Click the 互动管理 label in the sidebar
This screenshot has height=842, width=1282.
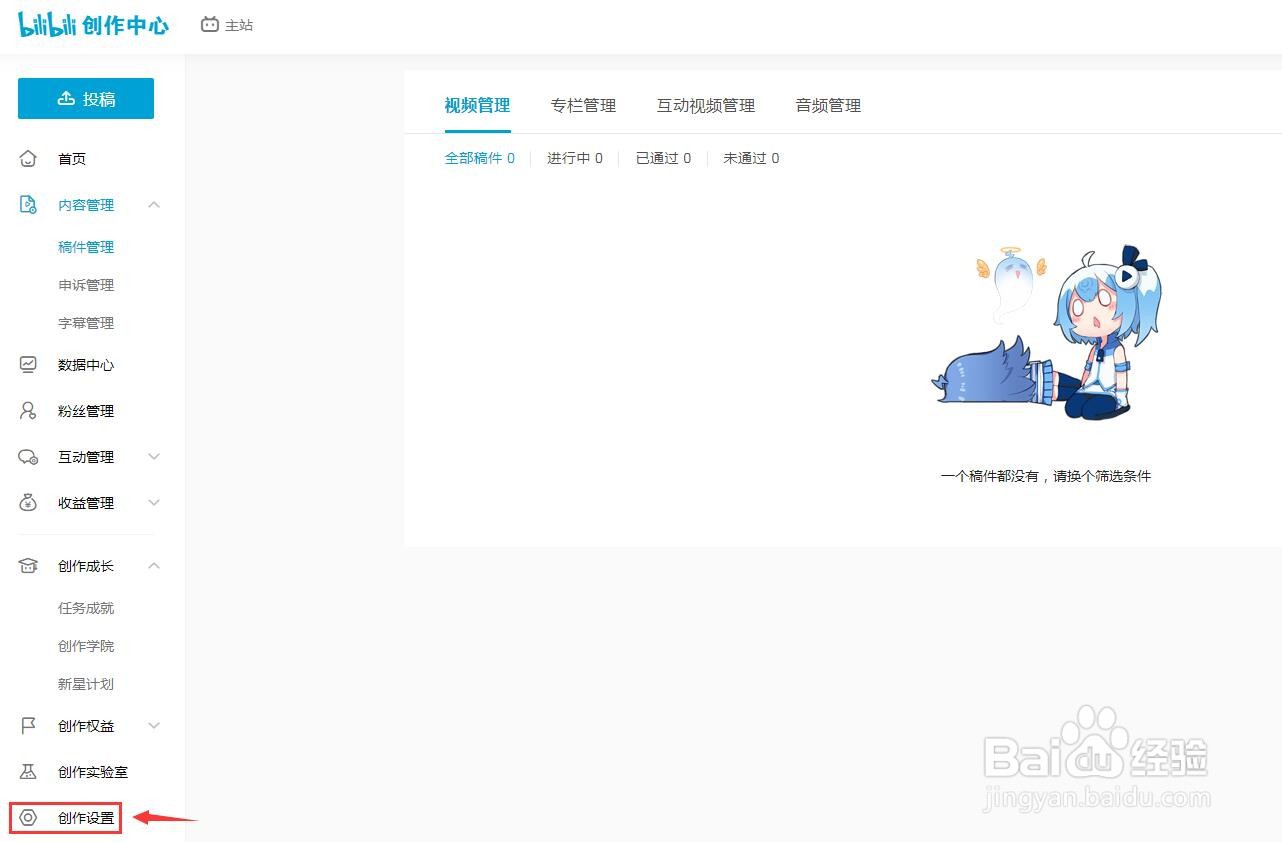click(x=86, y=457)
